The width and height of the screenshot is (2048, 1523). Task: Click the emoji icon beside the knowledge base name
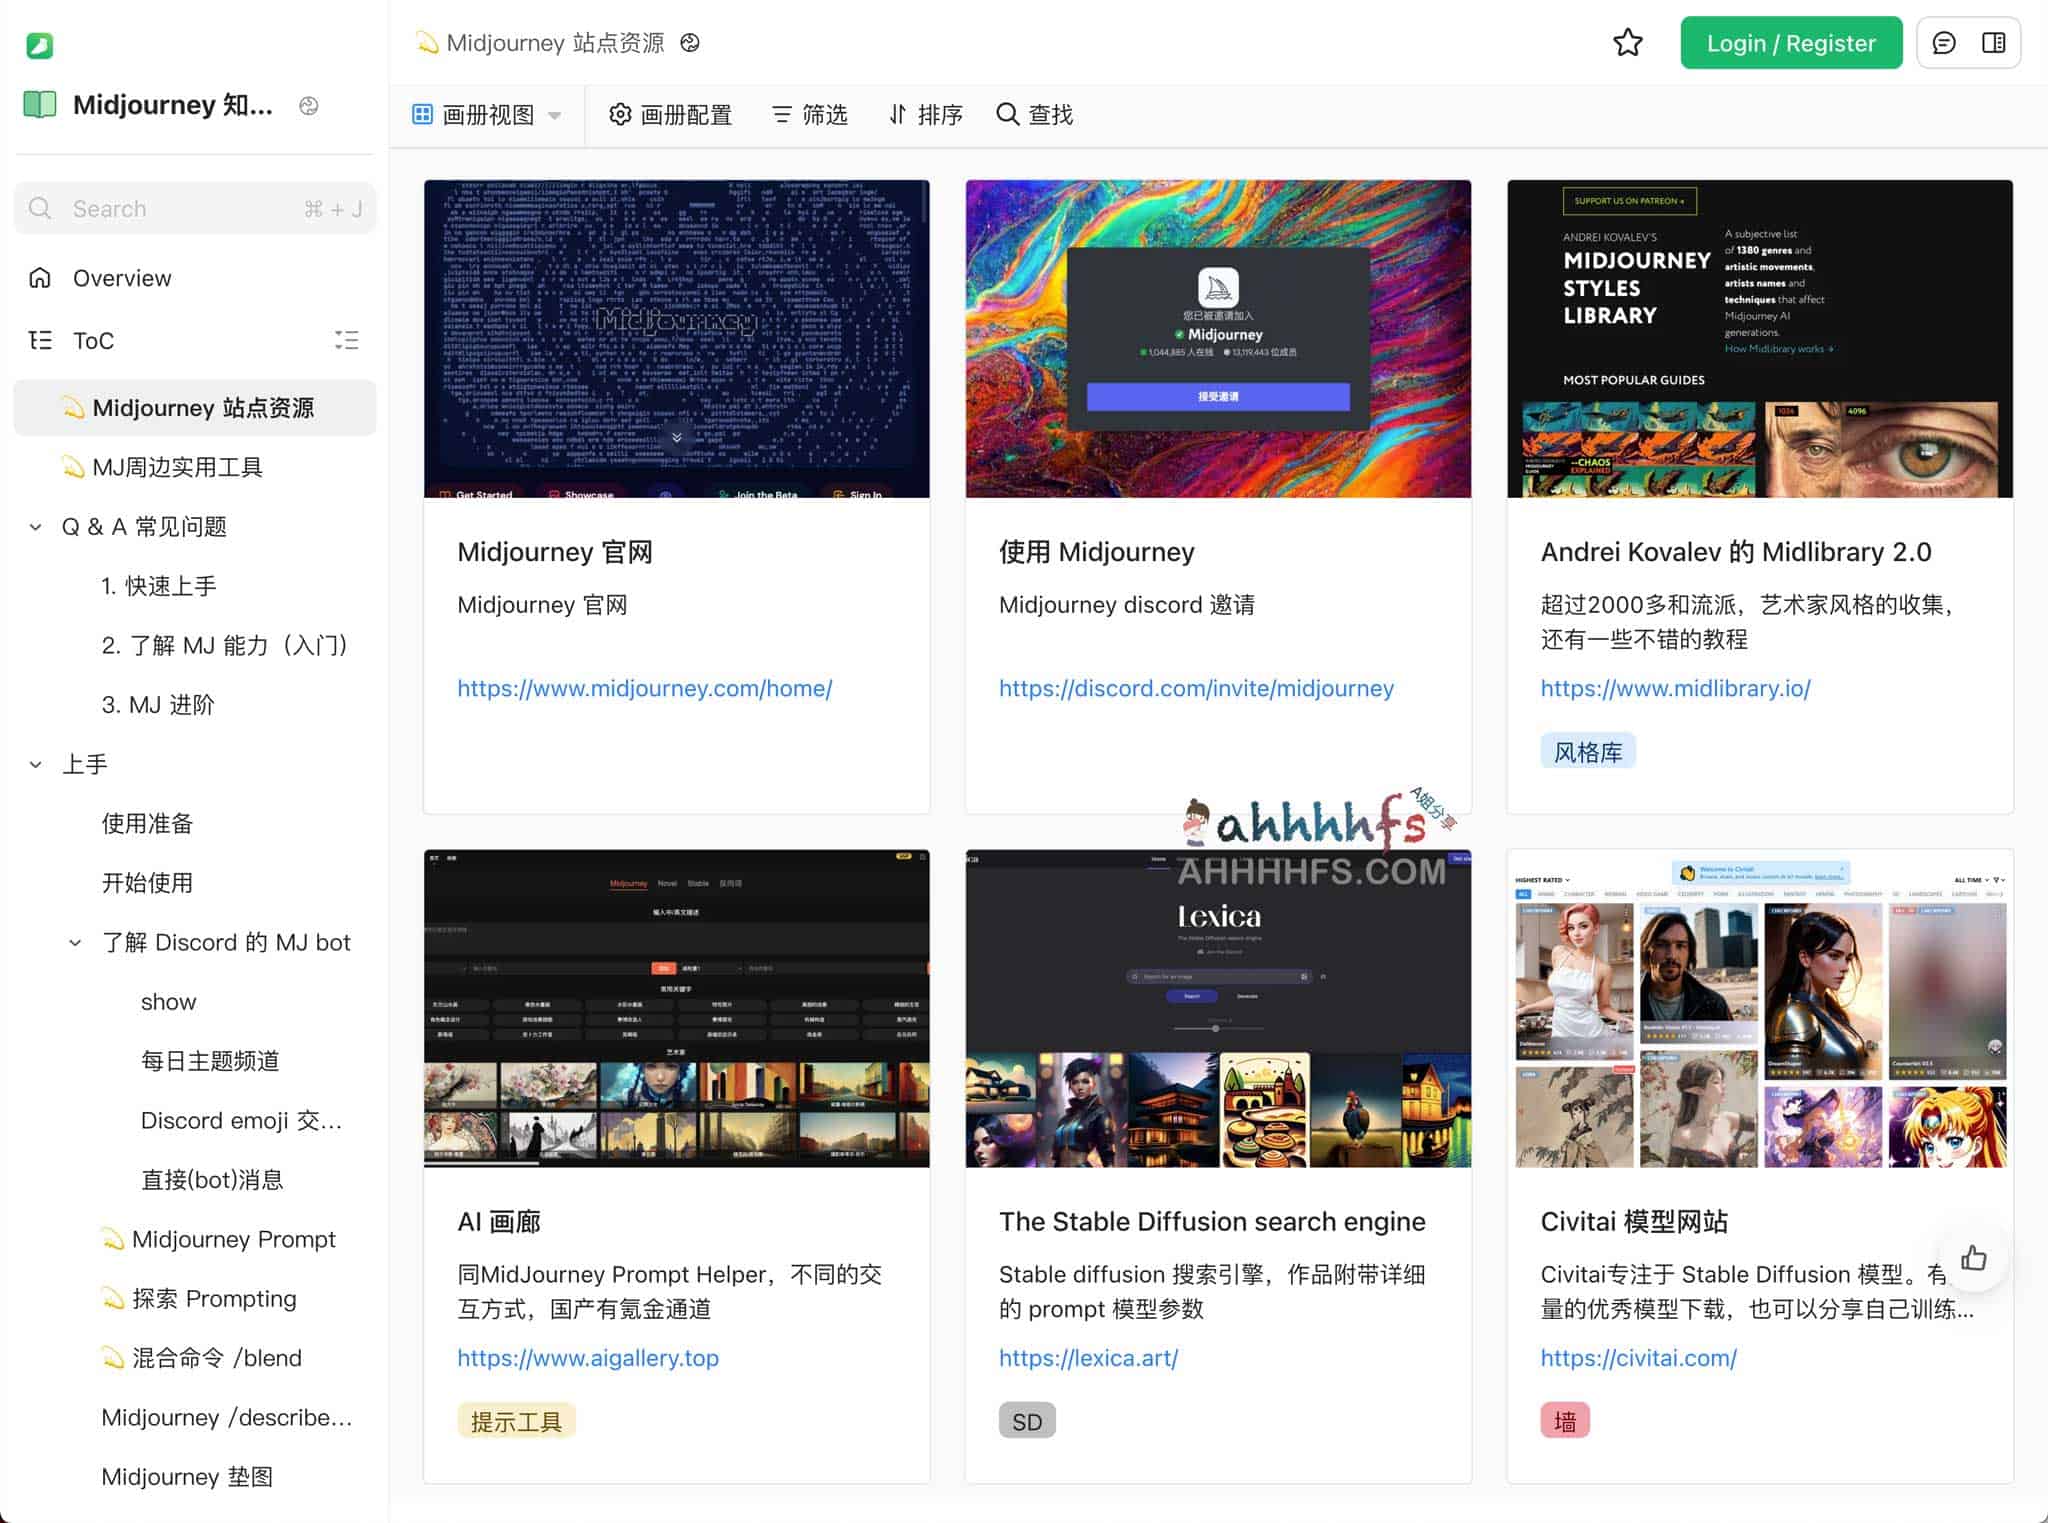(309, 105)
